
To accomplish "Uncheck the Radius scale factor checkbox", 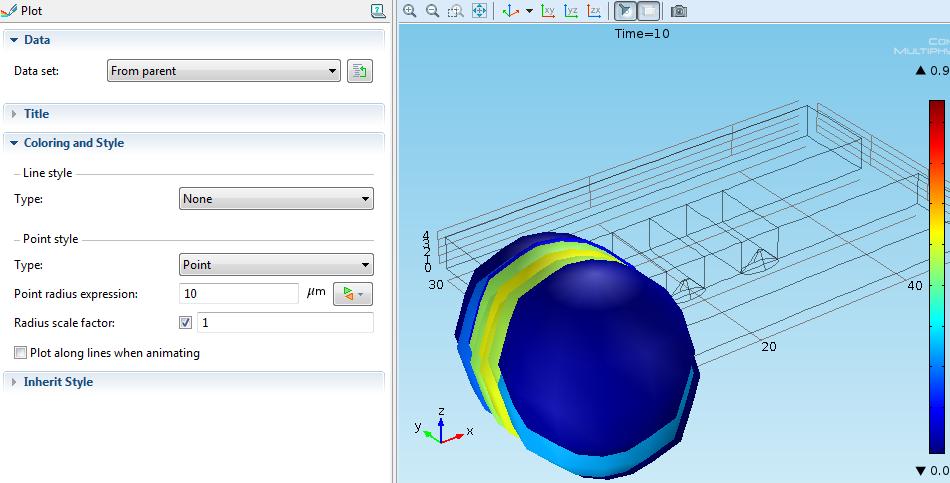I will [185, 323].
